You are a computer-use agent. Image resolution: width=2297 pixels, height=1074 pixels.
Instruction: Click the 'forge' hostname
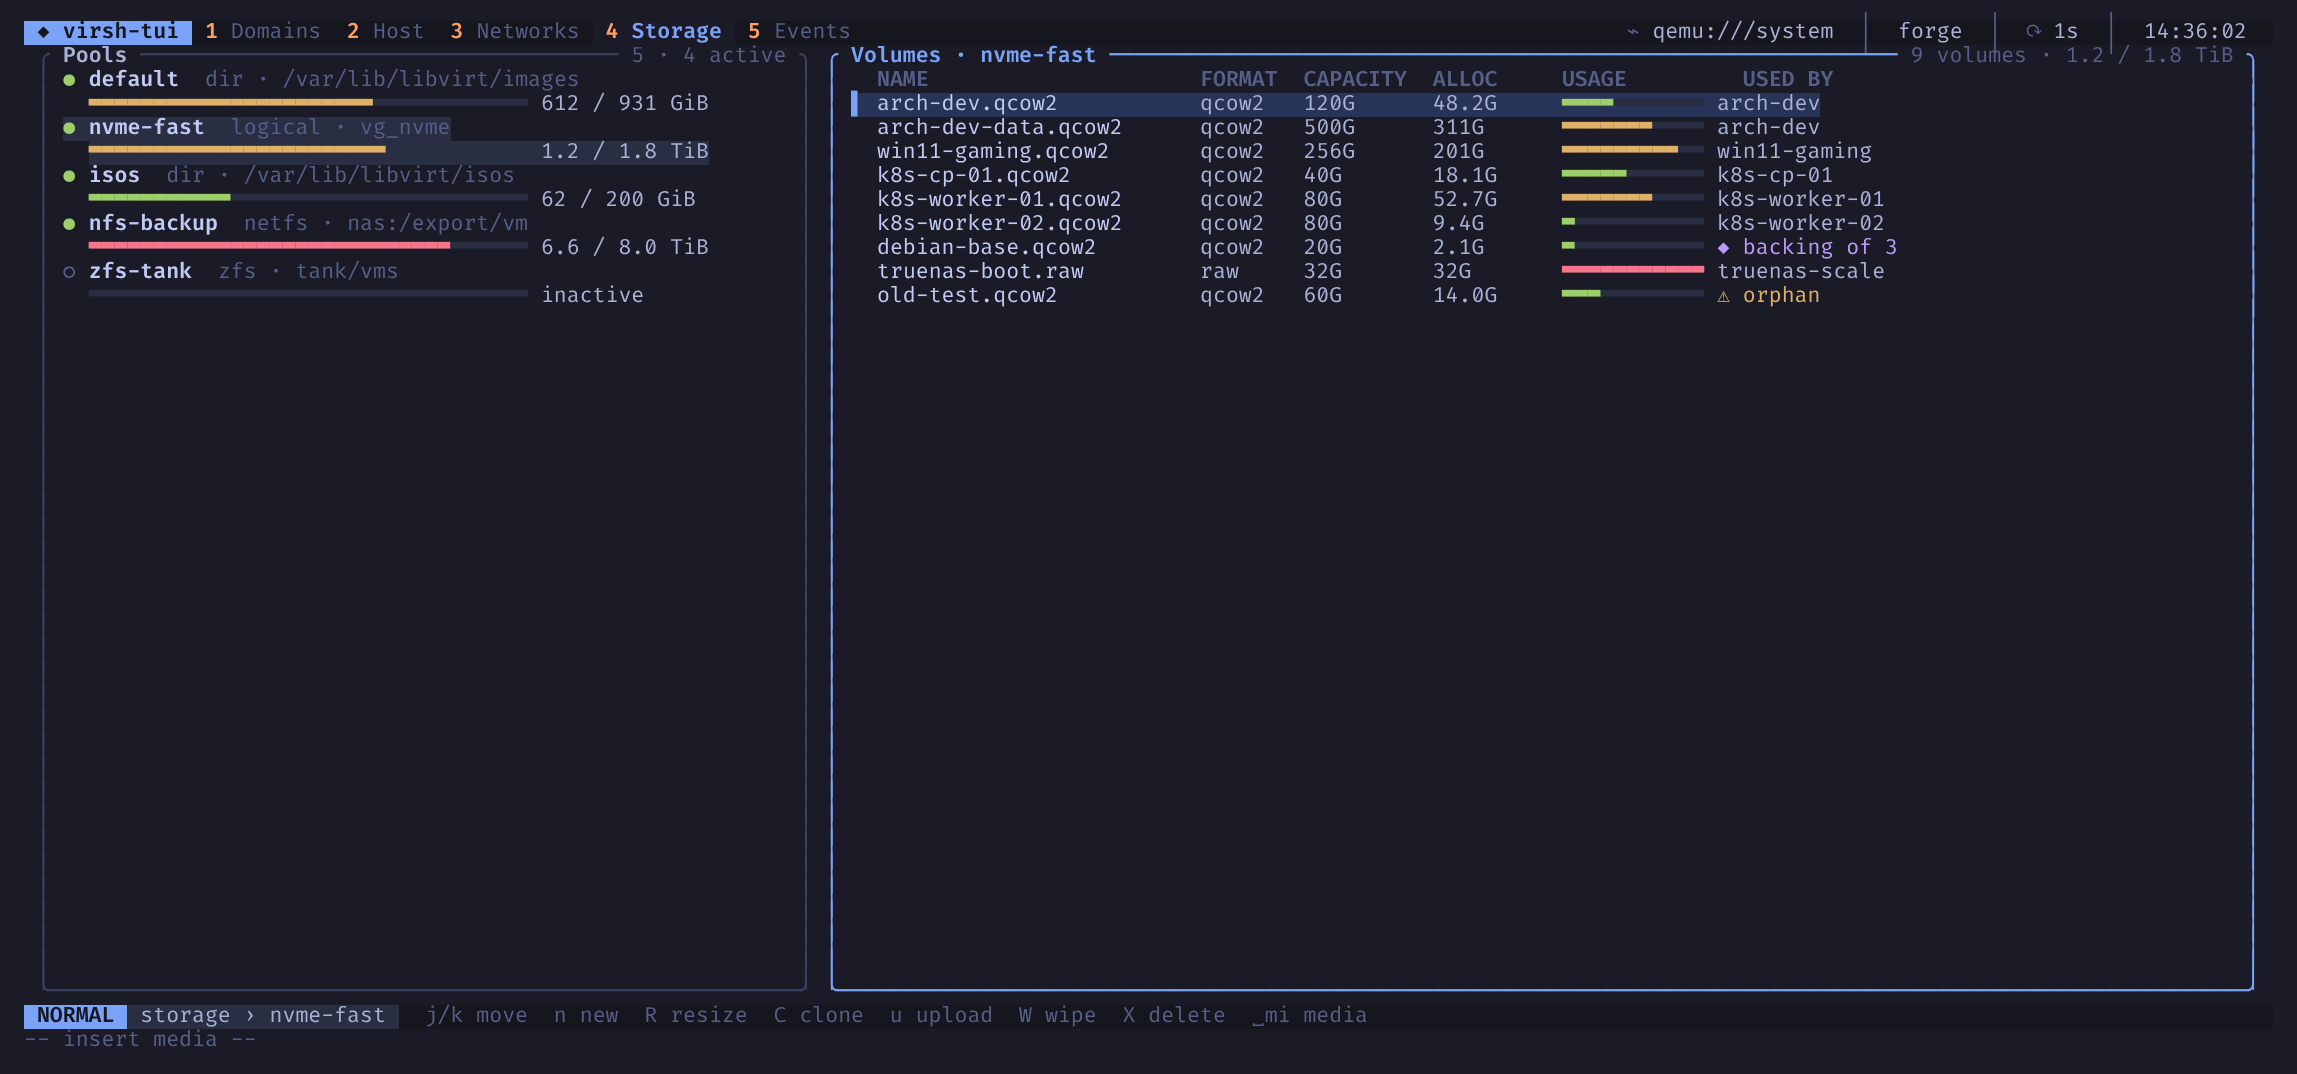coord(1930,32)
